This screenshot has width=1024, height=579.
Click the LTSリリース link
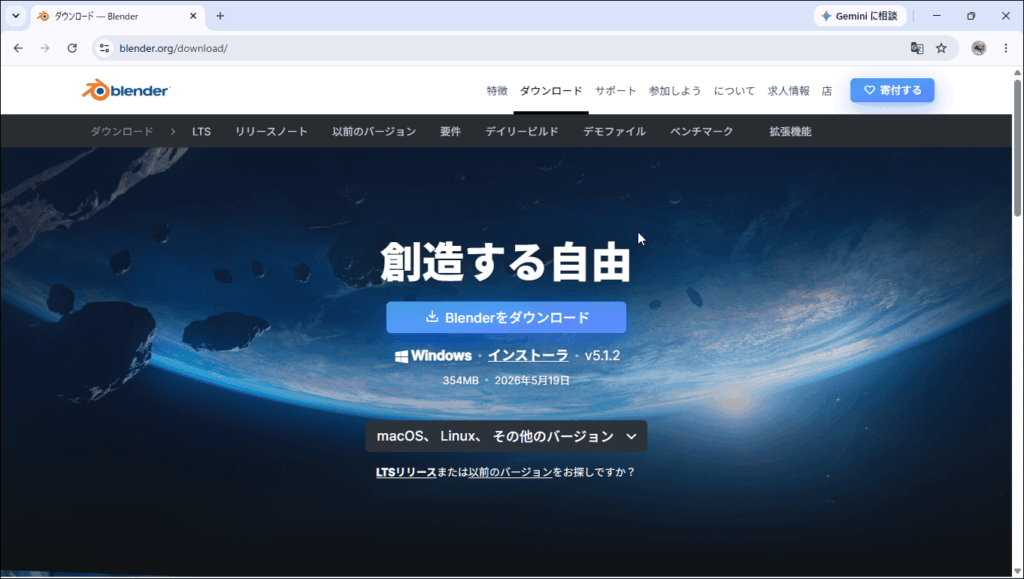pos(406,472)
